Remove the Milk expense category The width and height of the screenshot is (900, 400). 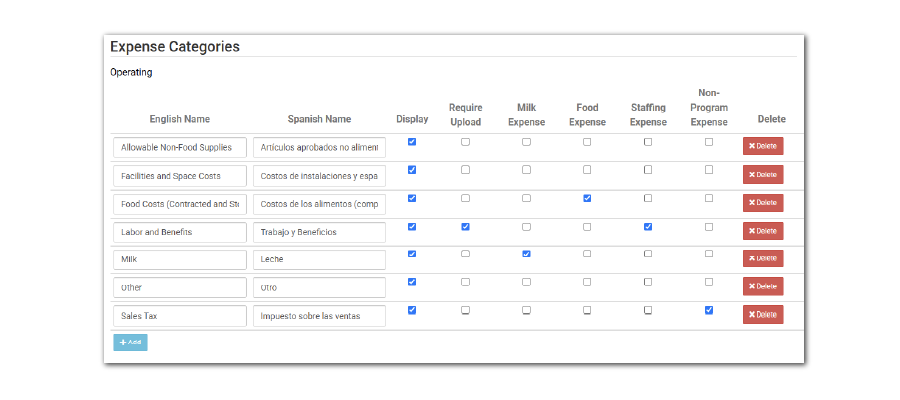763,258
